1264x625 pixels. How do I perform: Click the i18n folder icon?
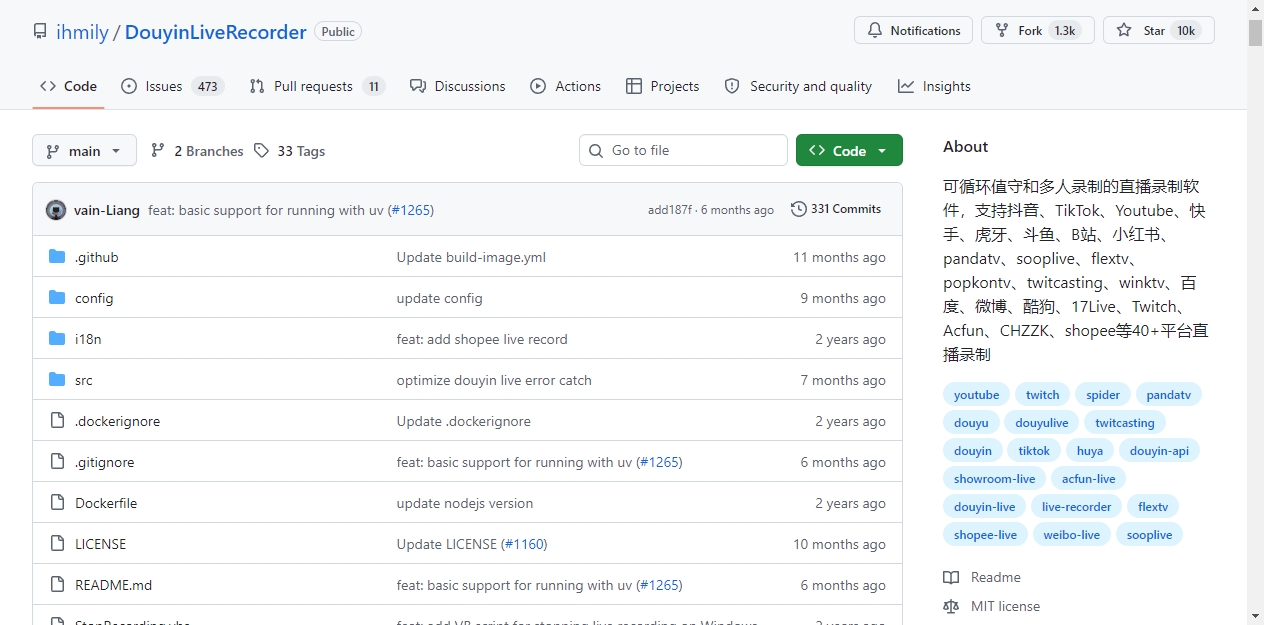coord(57,339)
